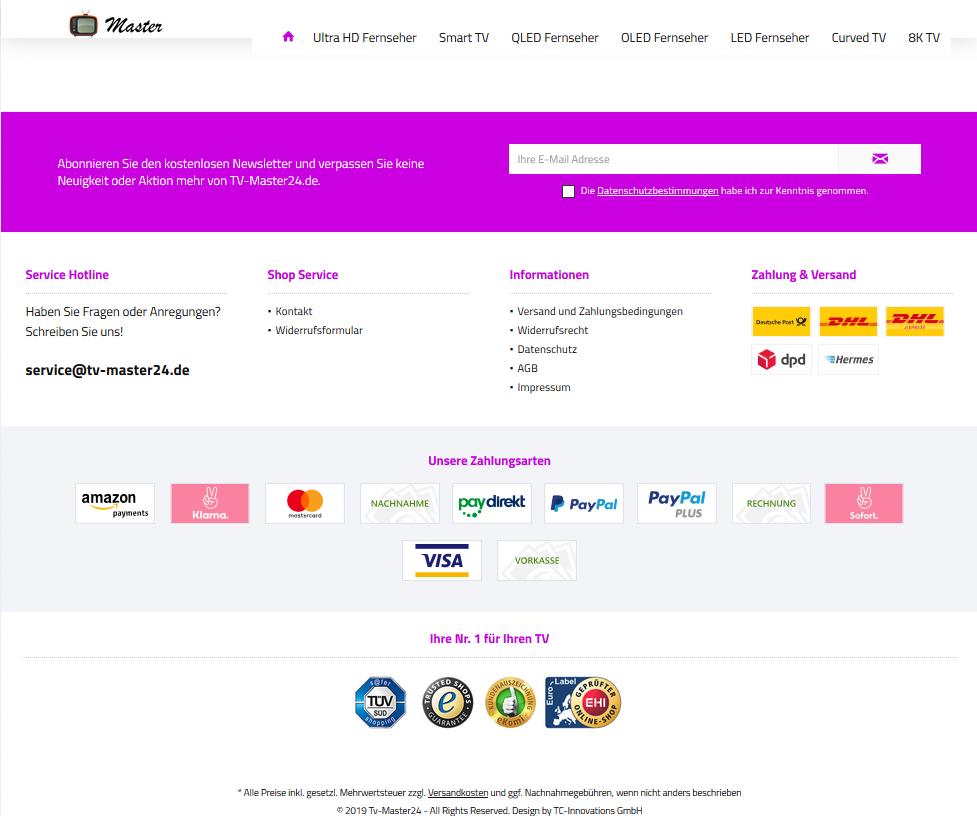Viewport: 977px width, 816px height.
Task: Click the Versandkosten link in footer note
Action: (458, 792)
